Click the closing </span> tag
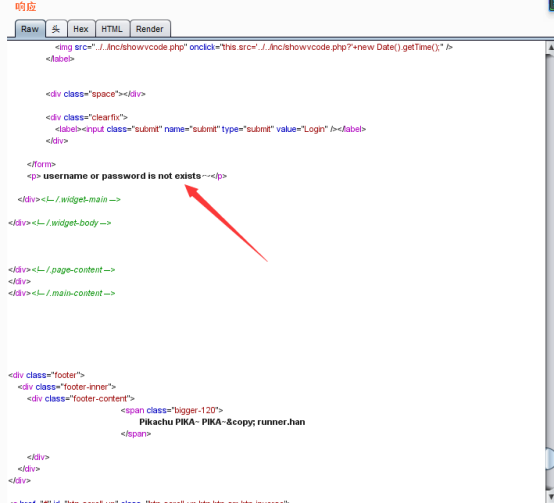 click(x=136, y=434)
